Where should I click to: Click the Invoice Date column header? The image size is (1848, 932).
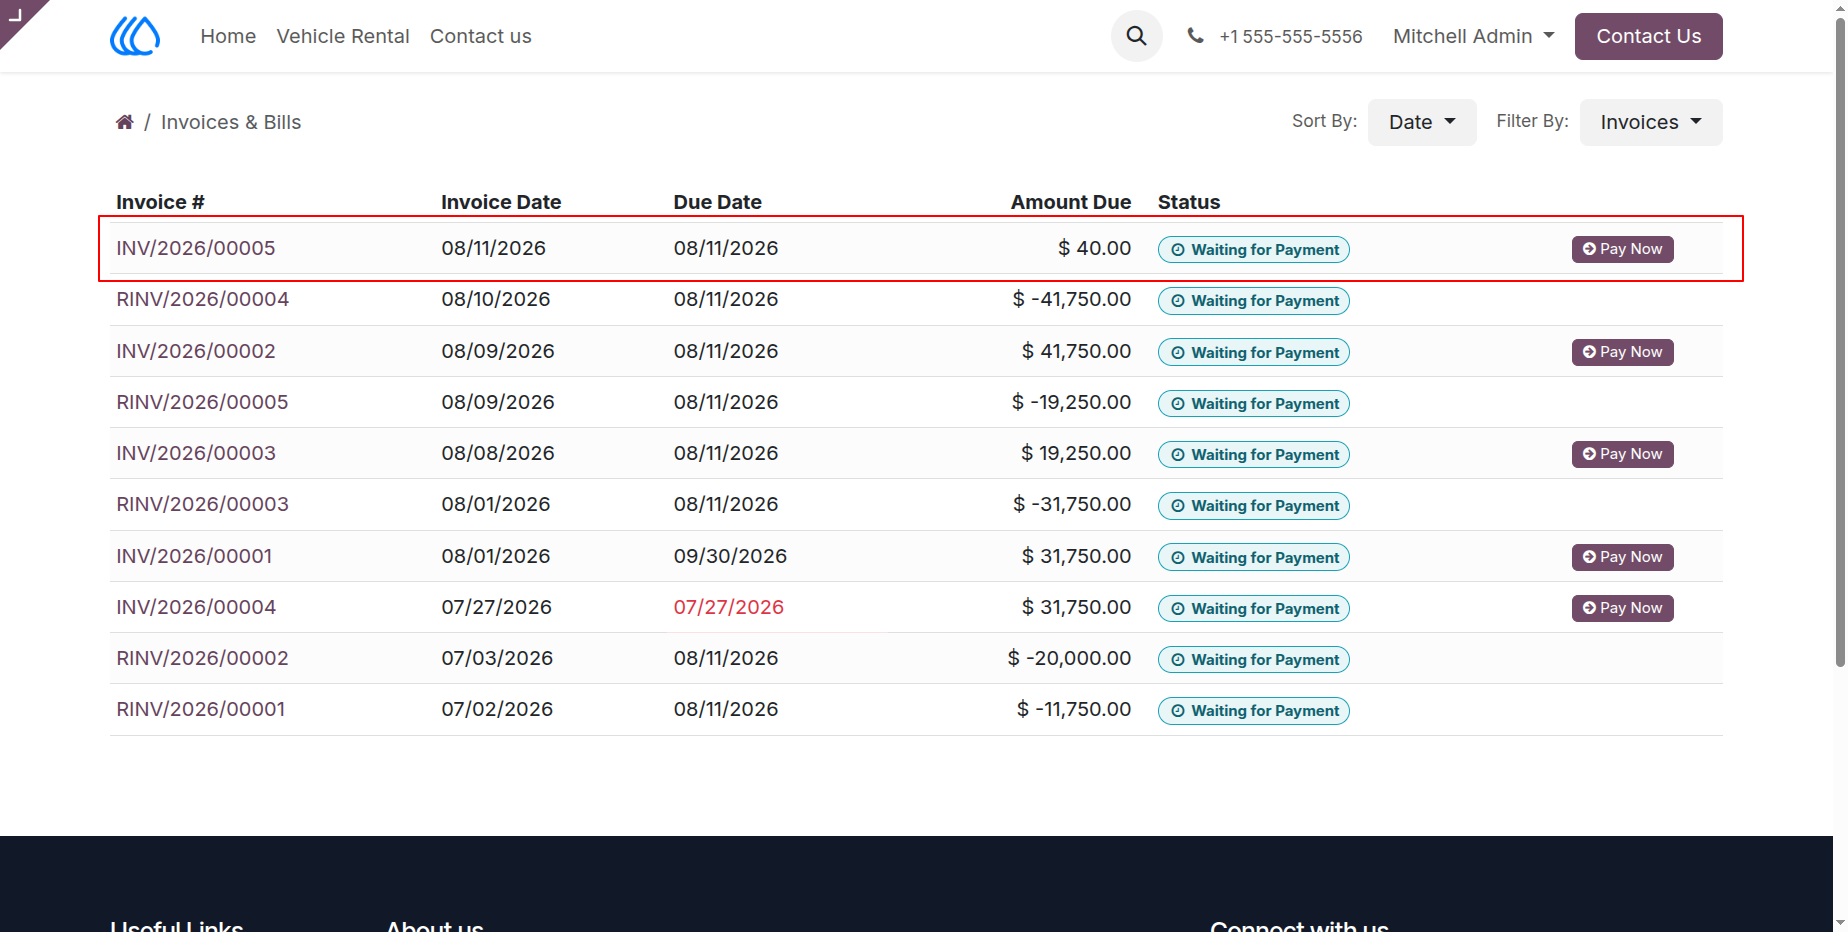pos(501,202)
